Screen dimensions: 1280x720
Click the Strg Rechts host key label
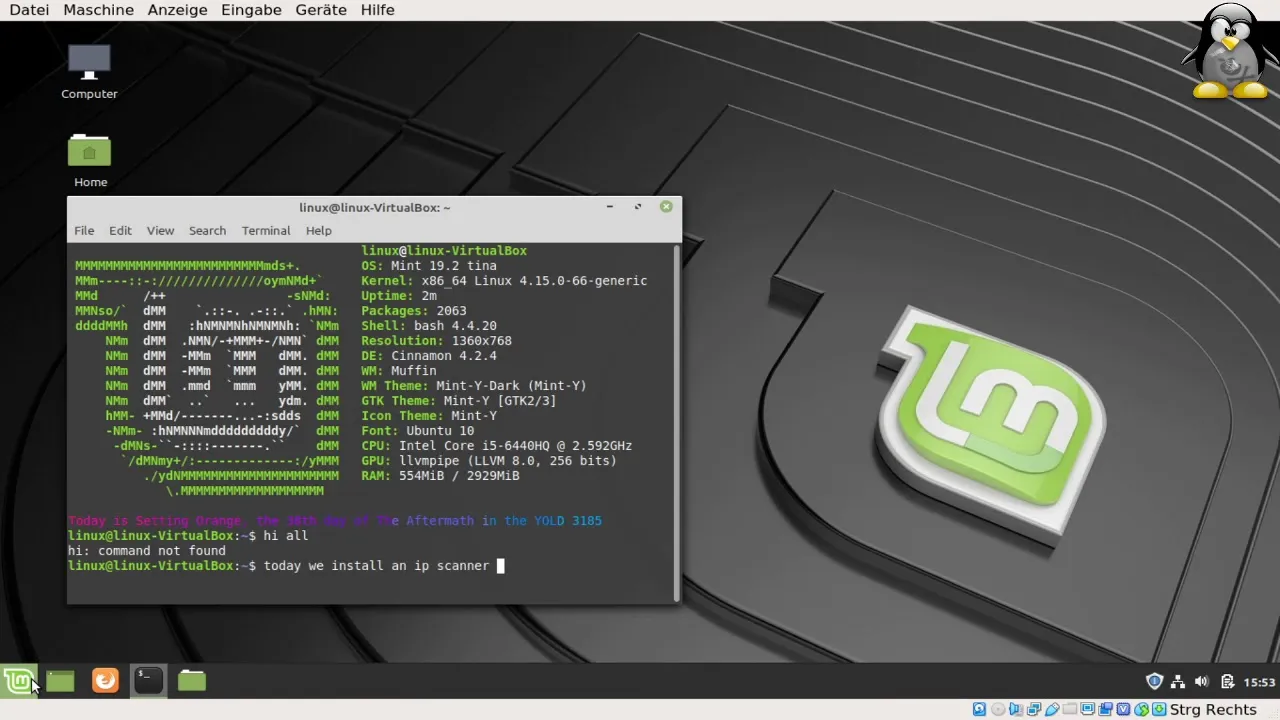coord(1213,709)
